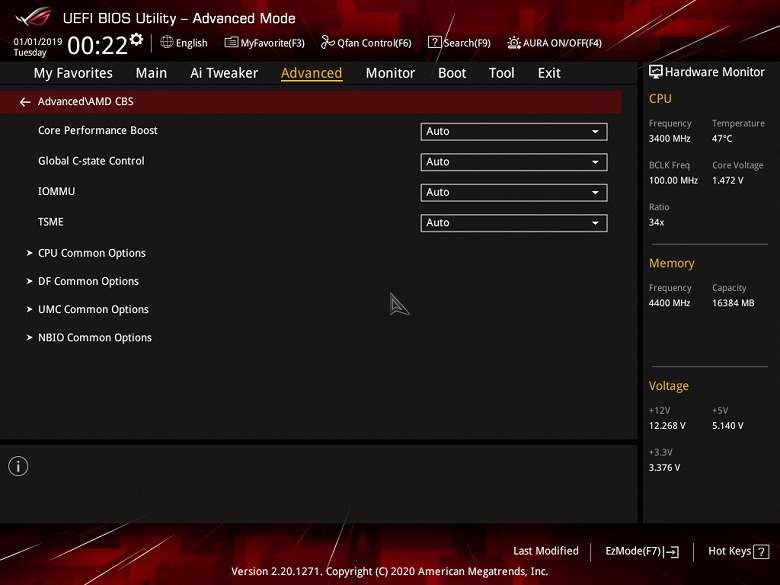Open the Tool tab
Image resolution: width=780 pixels, height=585 pixels.
[x=501, y=73]
